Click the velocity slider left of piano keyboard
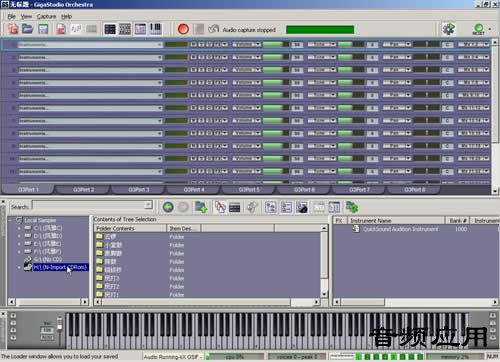 tap(60, 328)
